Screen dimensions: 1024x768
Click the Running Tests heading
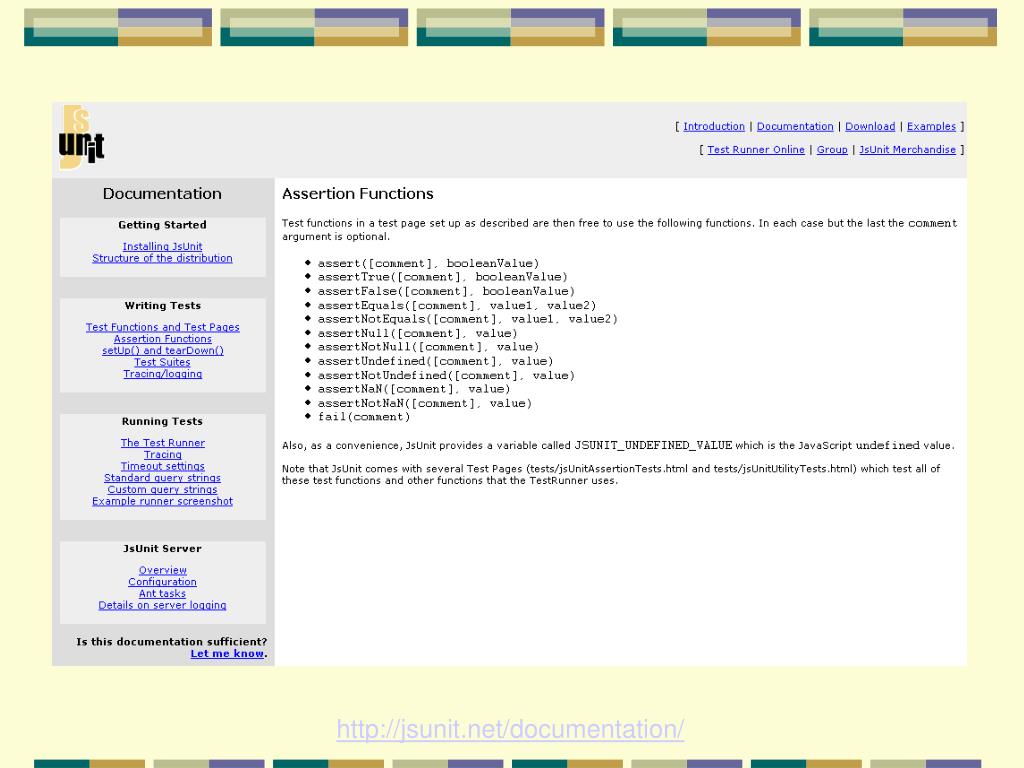click(163, 421)
